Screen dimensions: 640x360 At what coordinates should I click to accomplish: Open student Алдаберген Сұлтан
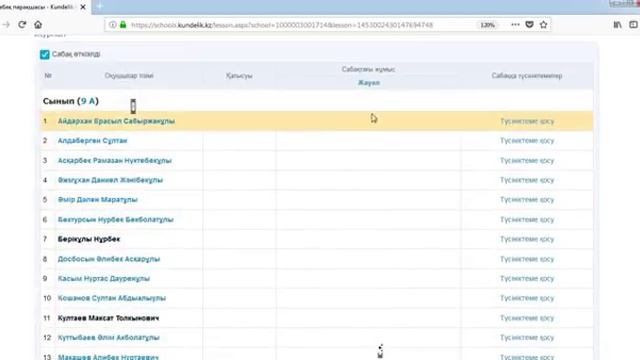point(93,141)
